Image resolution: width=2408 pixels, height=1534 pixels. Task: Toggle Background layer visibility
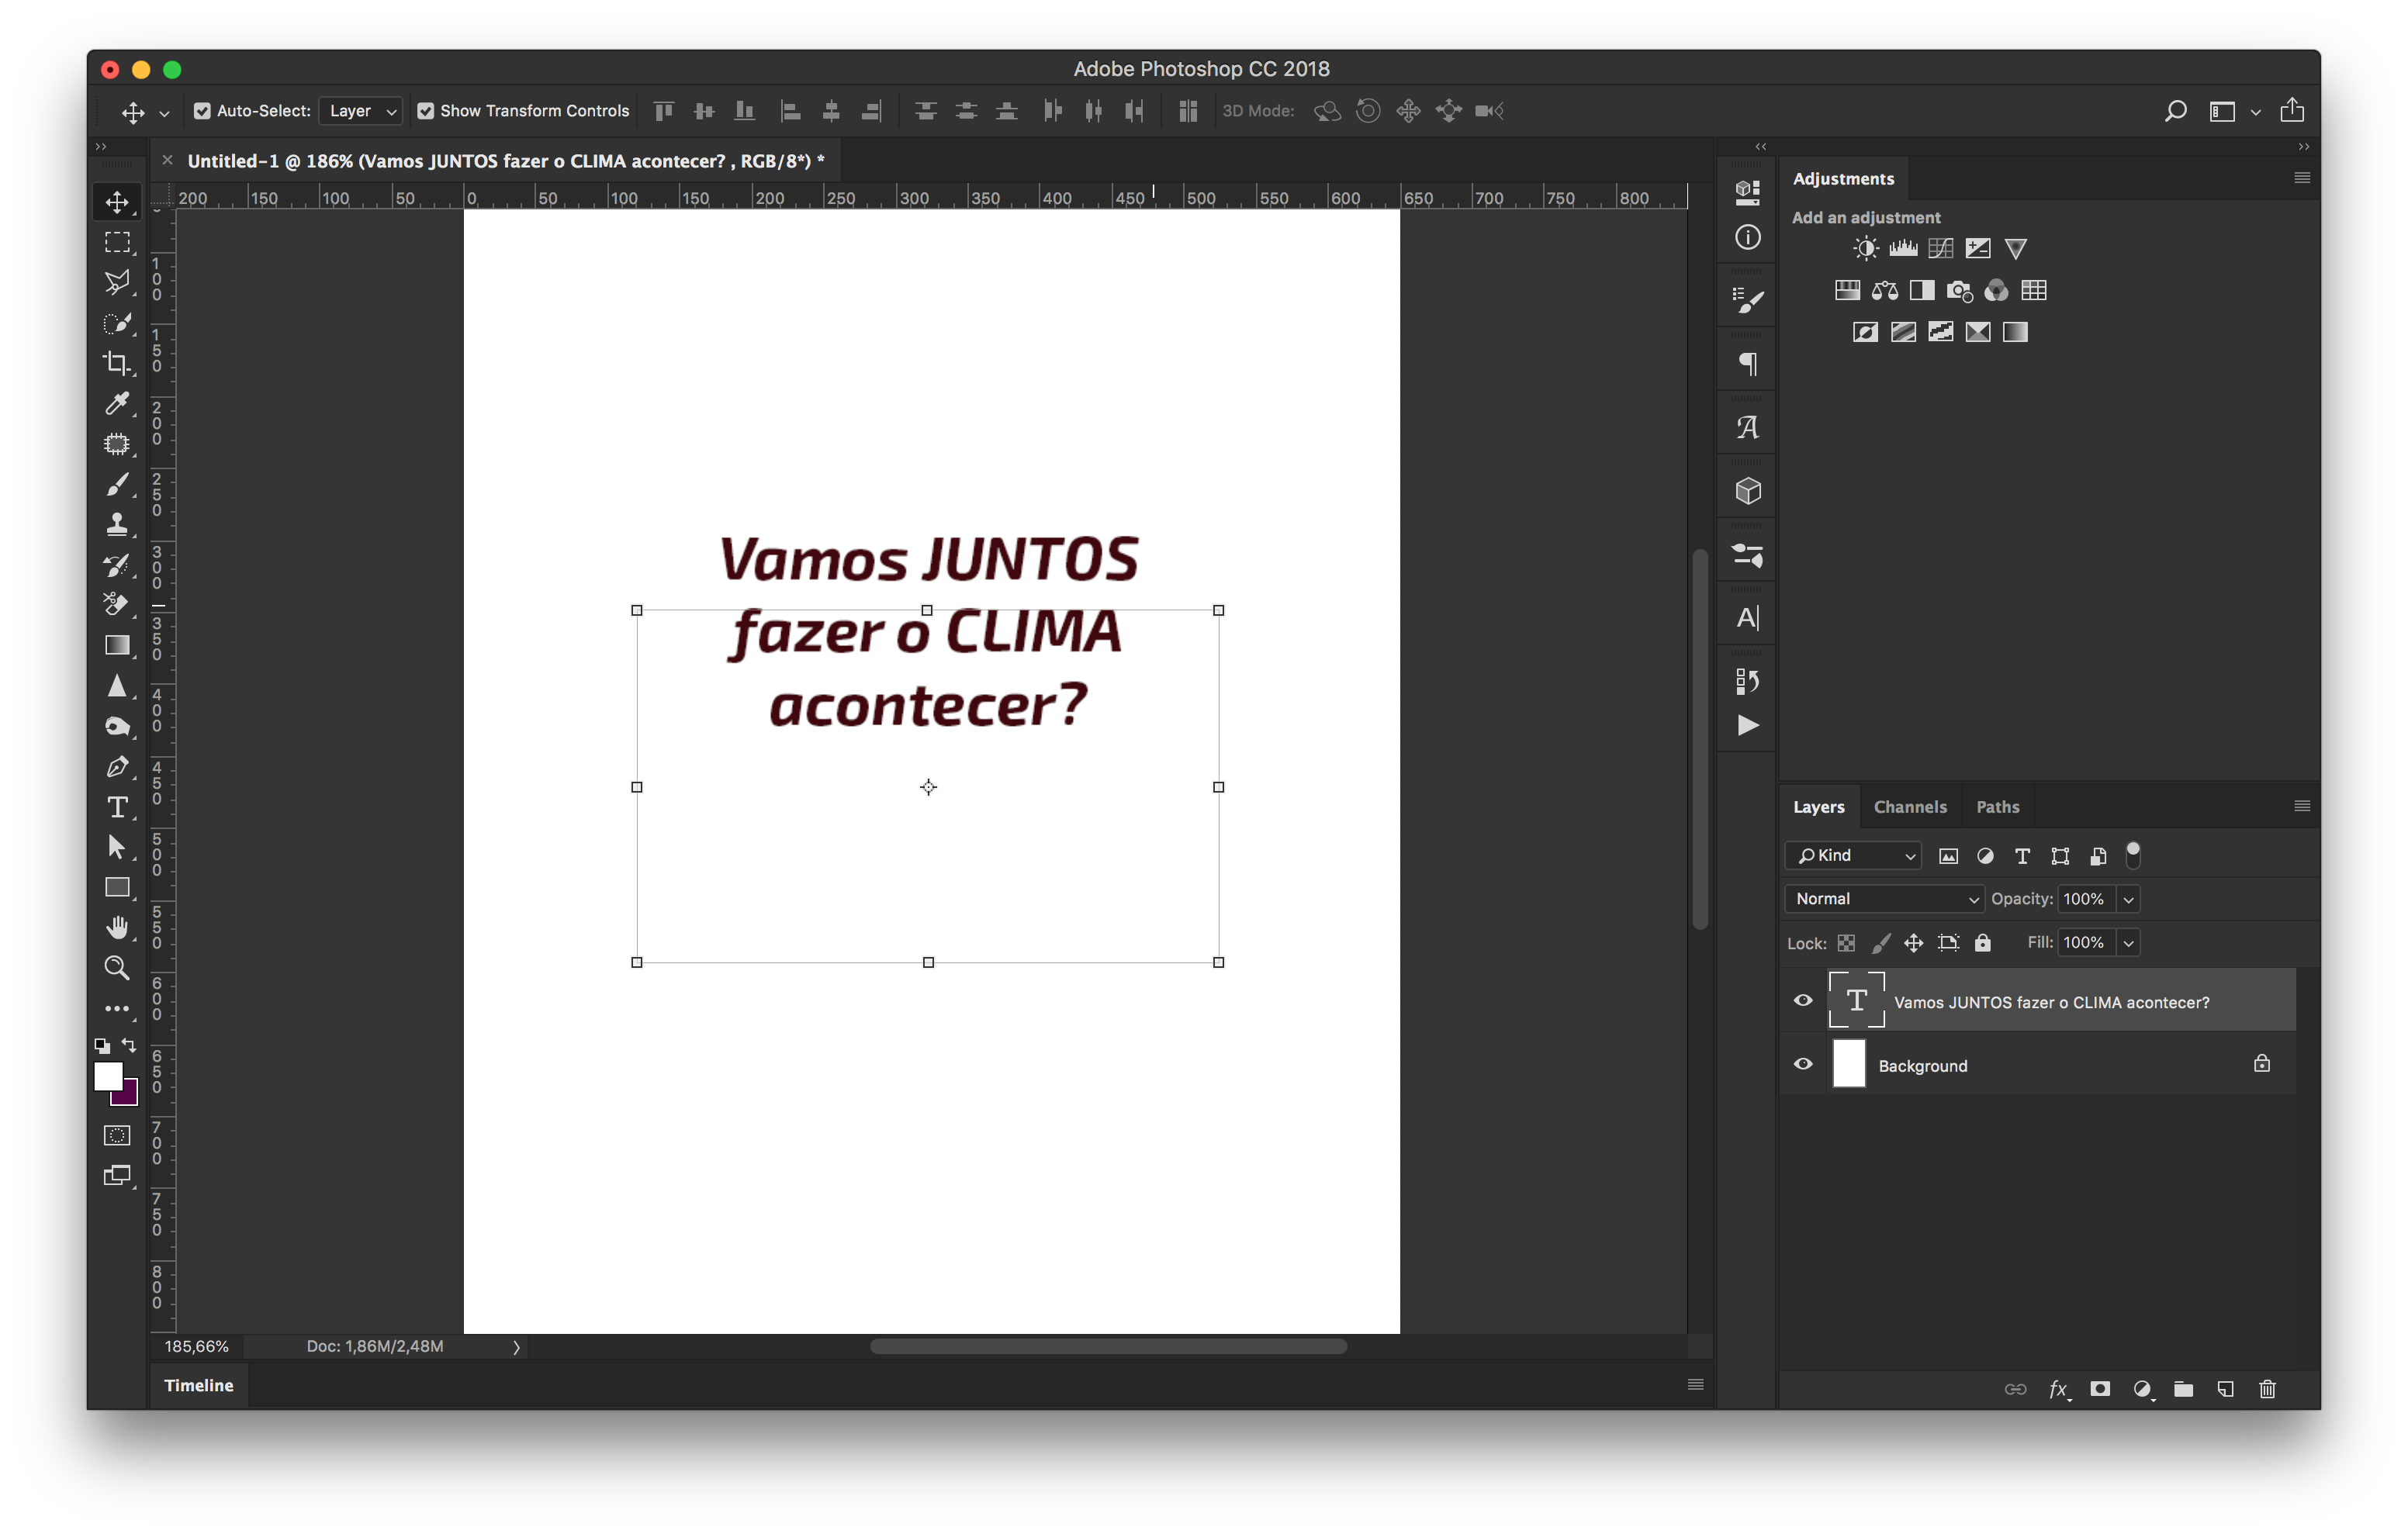coord(1802,1066)
